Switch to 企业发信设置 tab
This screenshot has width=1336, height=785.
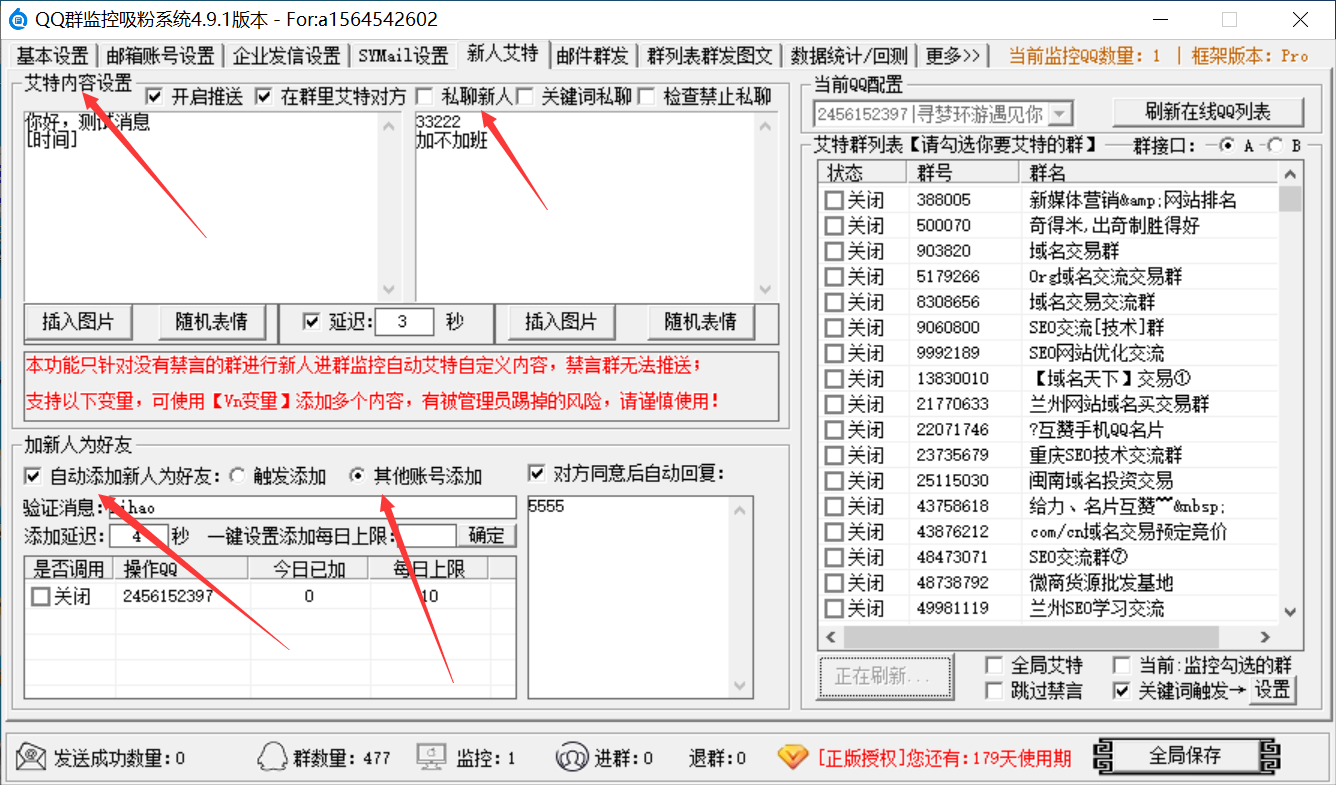(x=286, y=56)
